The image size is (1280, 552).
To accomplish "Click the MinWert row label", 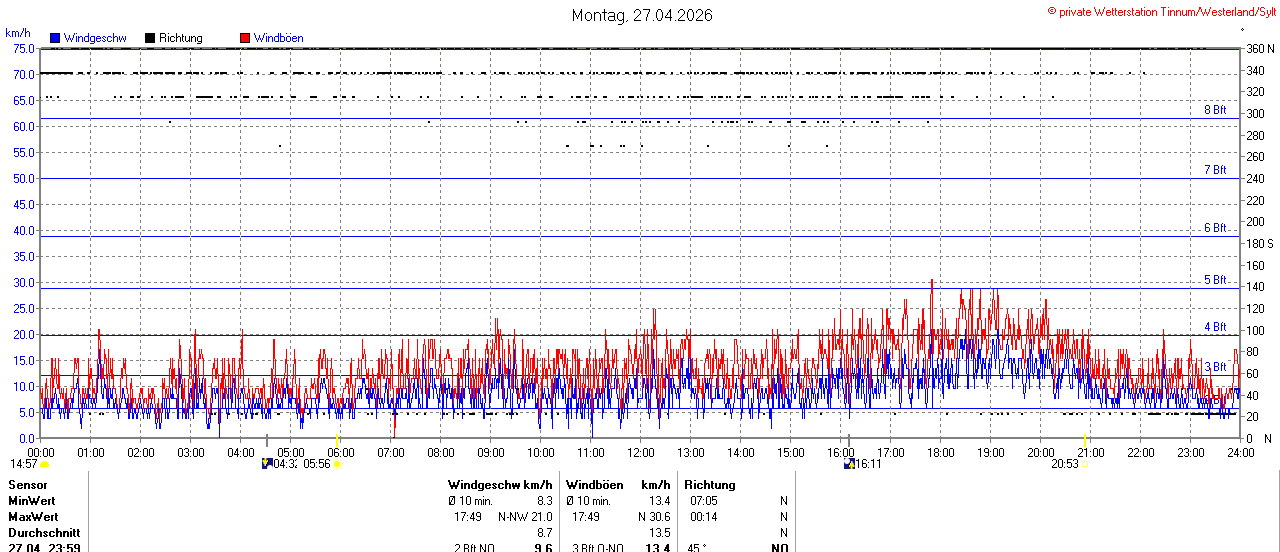I will [x=33, y=501].
